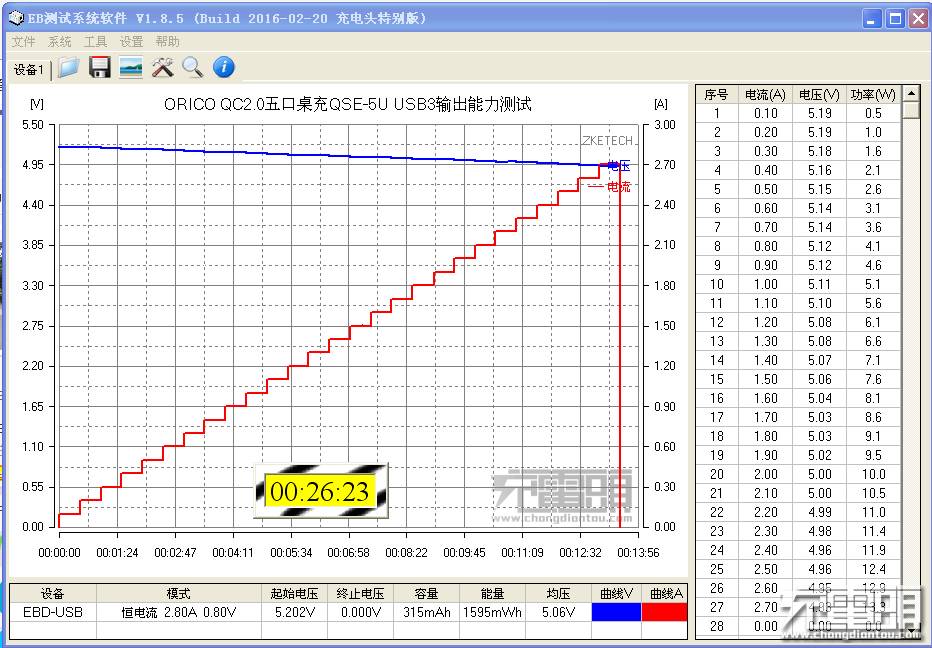The height and width of the screenshot is (648, 932).
Task: Open the 文件 menu
Action: tap(24, 42)
